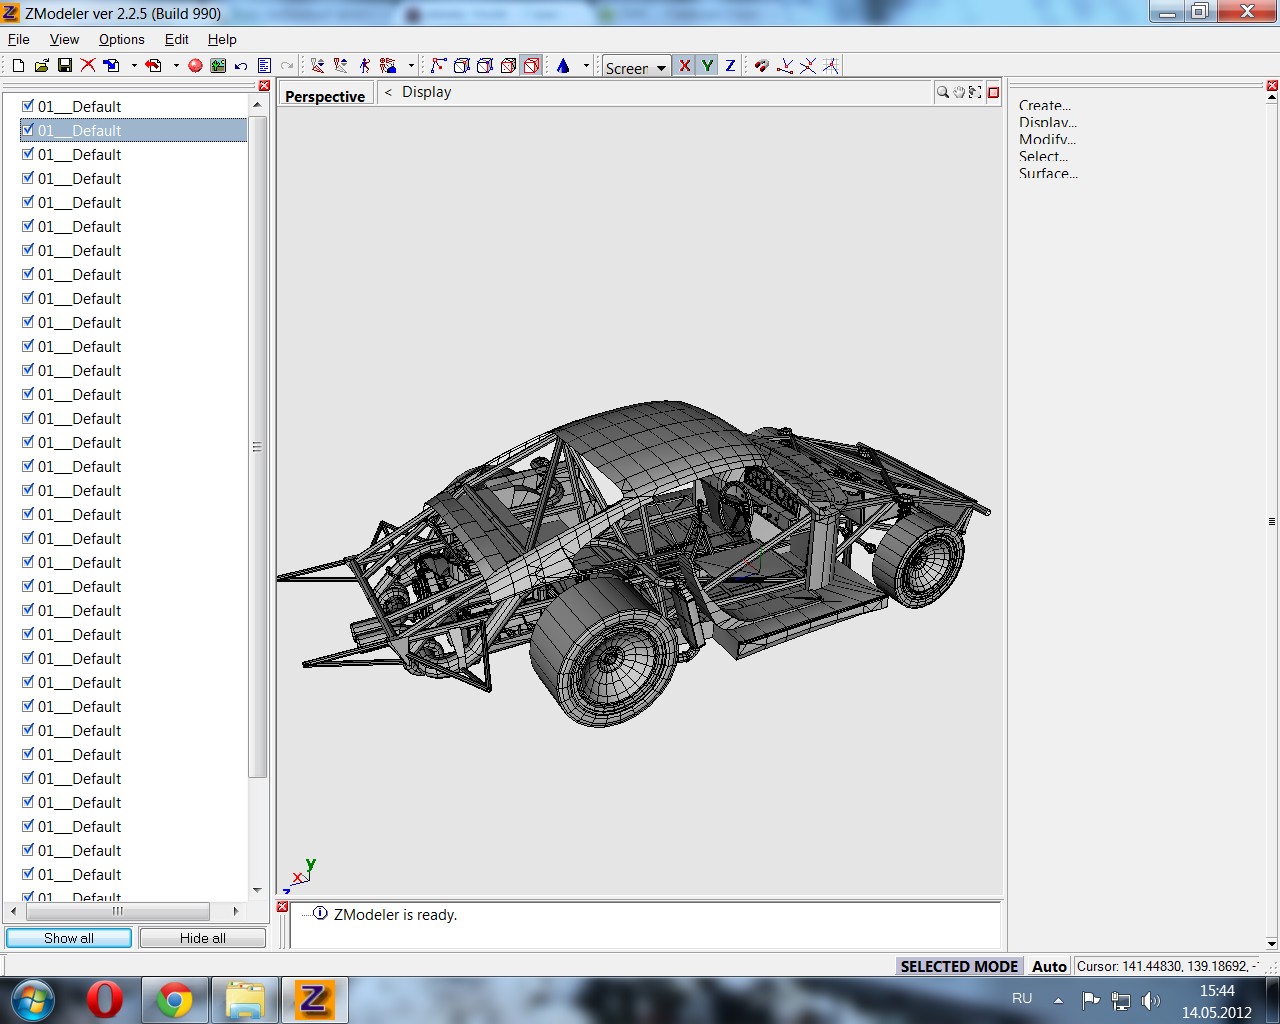
Task: Click the red X delete icon in toolbar
Action: [88, 66]
